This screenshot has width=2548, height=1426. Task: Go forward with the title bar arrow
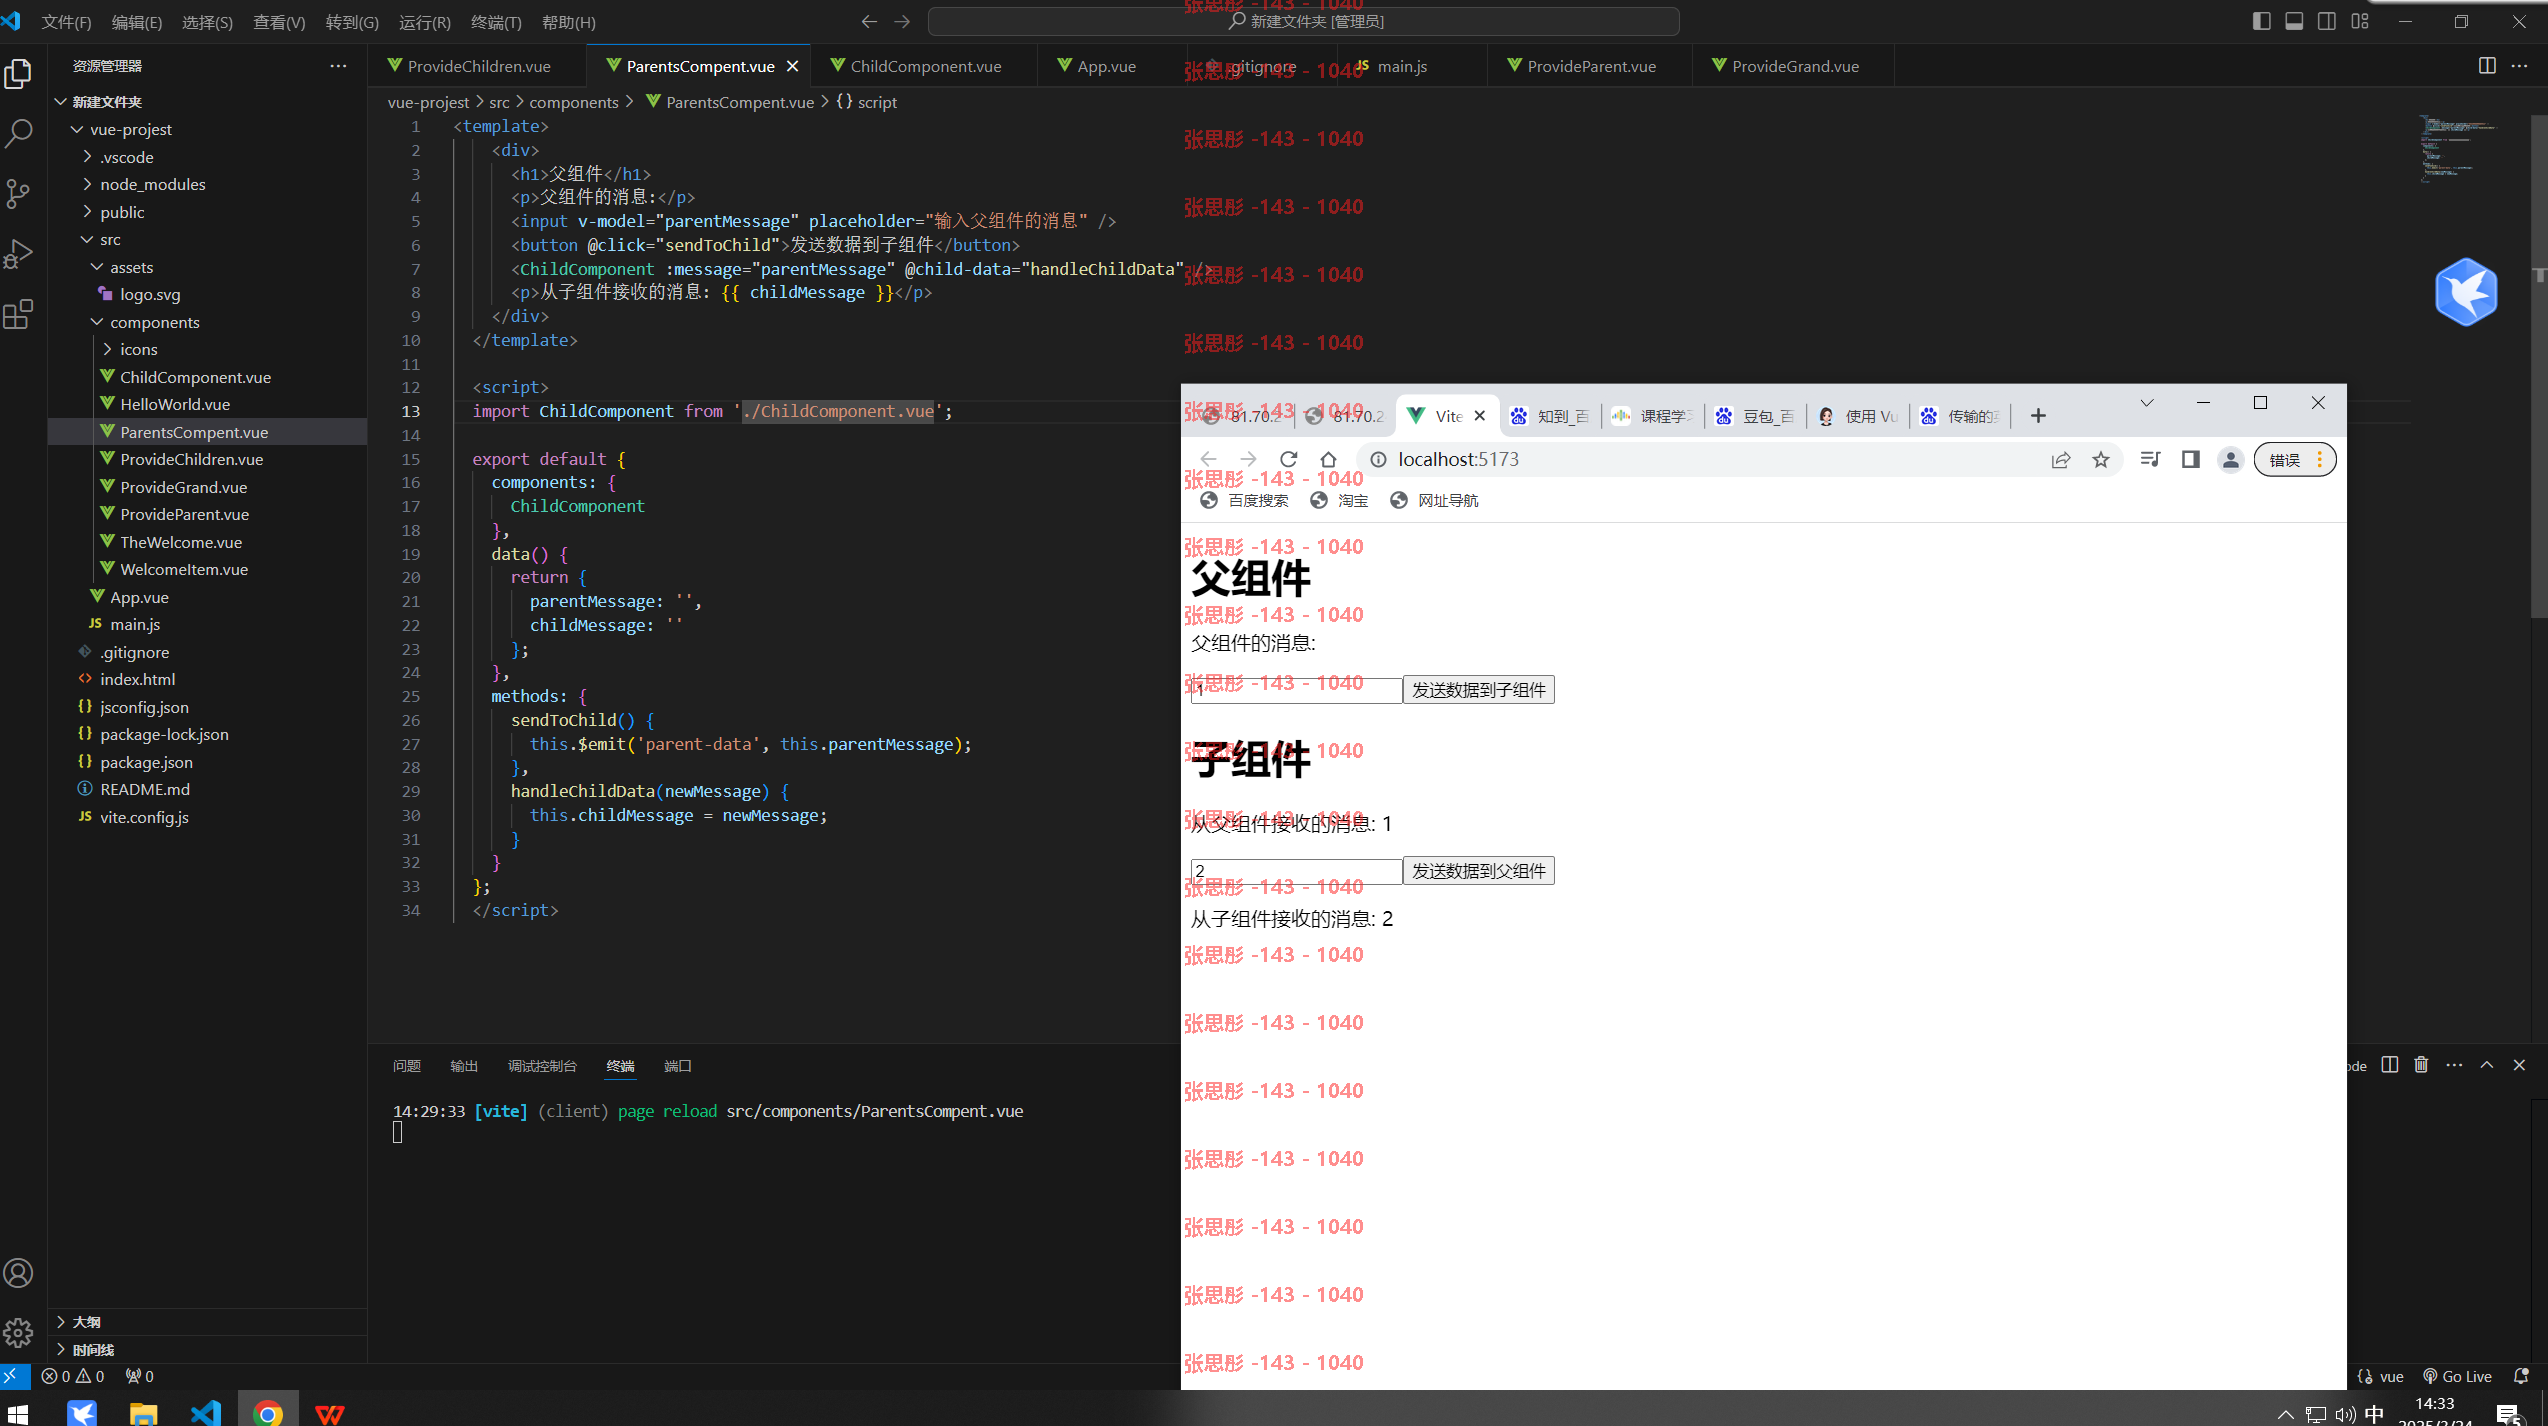[x=902, y=21]
